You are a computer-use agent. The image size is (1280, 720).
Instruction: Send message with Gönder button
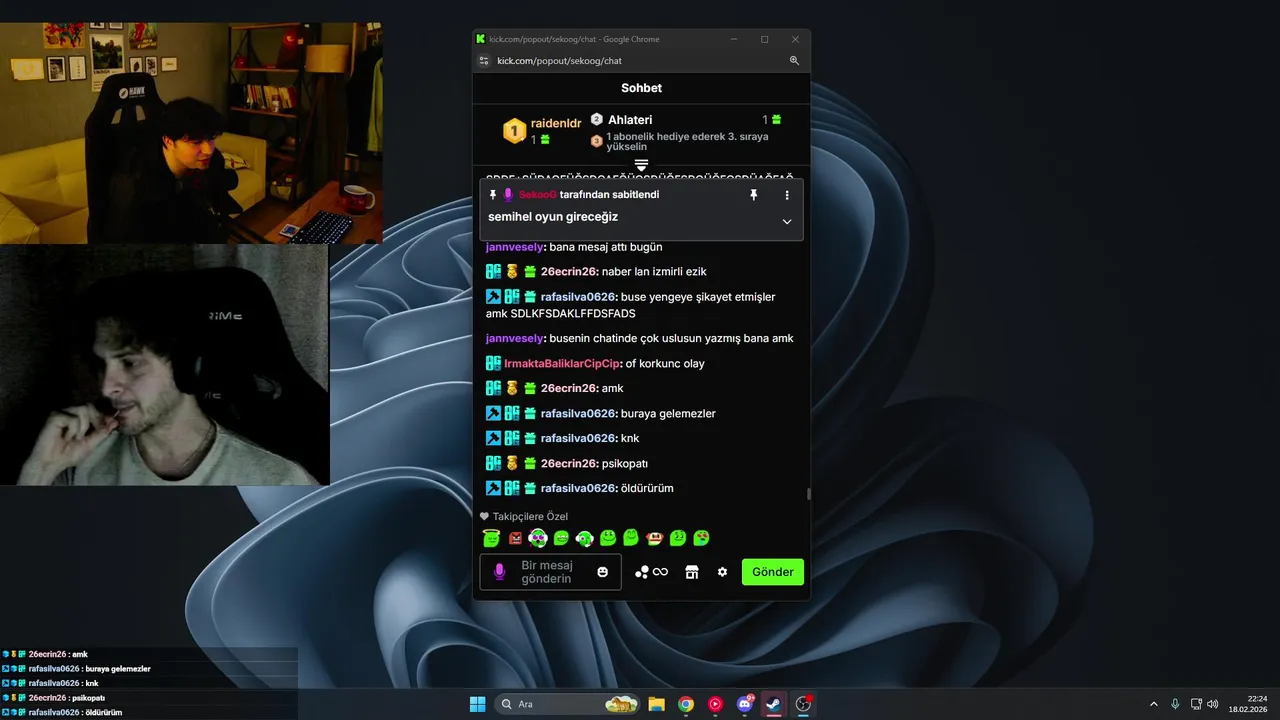[773, 572]
